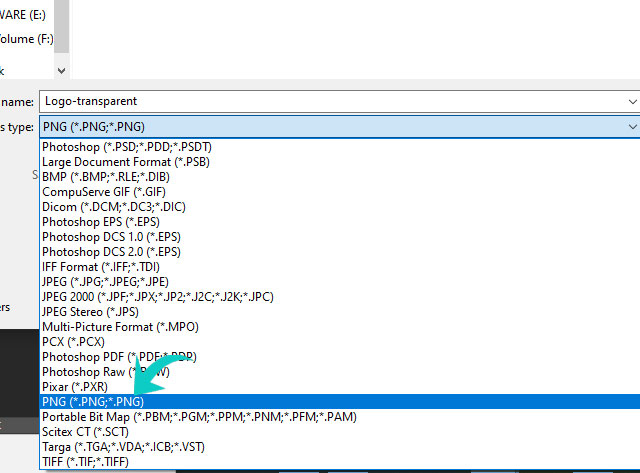
Task: Choose IFF Format (*.IFF;*.TDI)
Action: coord(340,267)
